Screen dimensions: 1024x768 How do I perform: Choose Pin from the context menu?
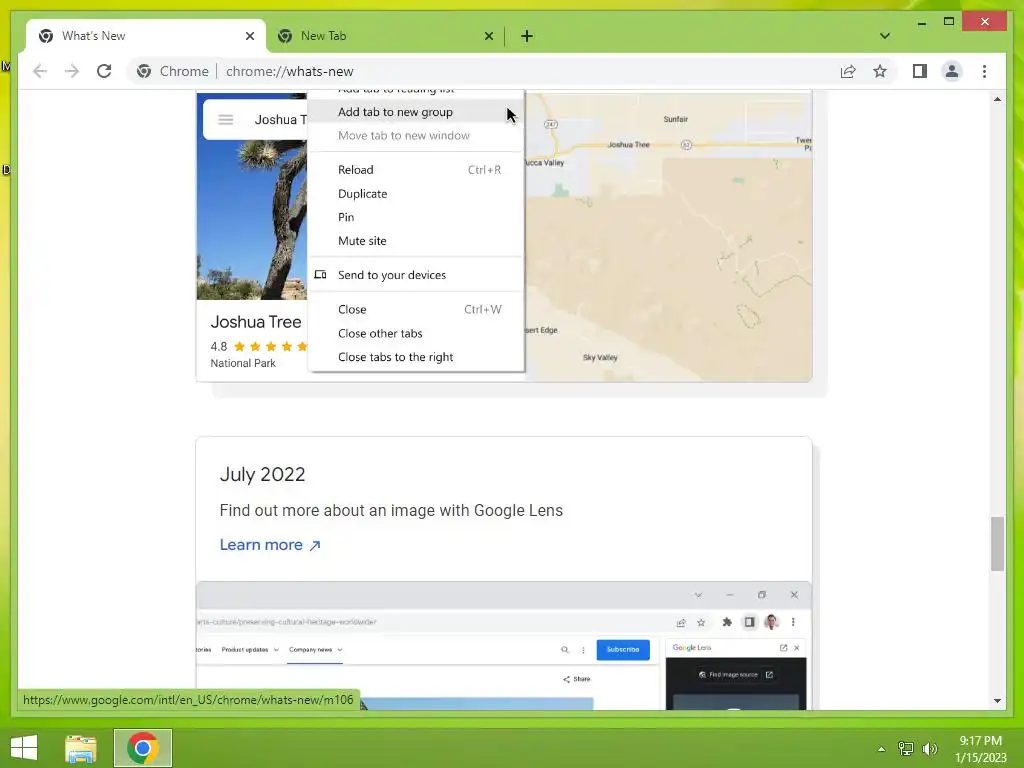tap(416, 217)
